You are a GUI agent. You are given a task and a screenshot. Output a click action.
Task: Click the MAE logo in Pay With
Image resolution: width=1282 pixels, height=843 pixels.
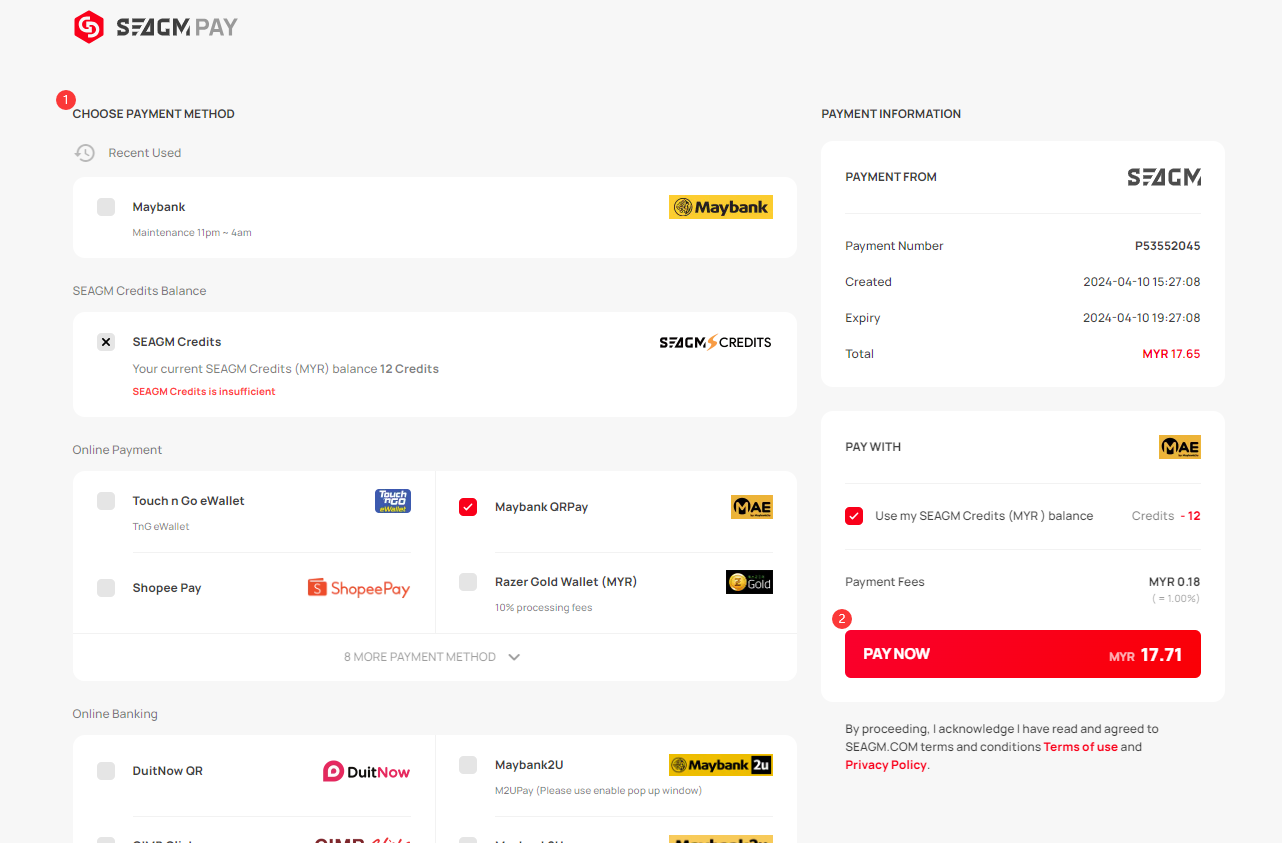tap(1180, 447)
